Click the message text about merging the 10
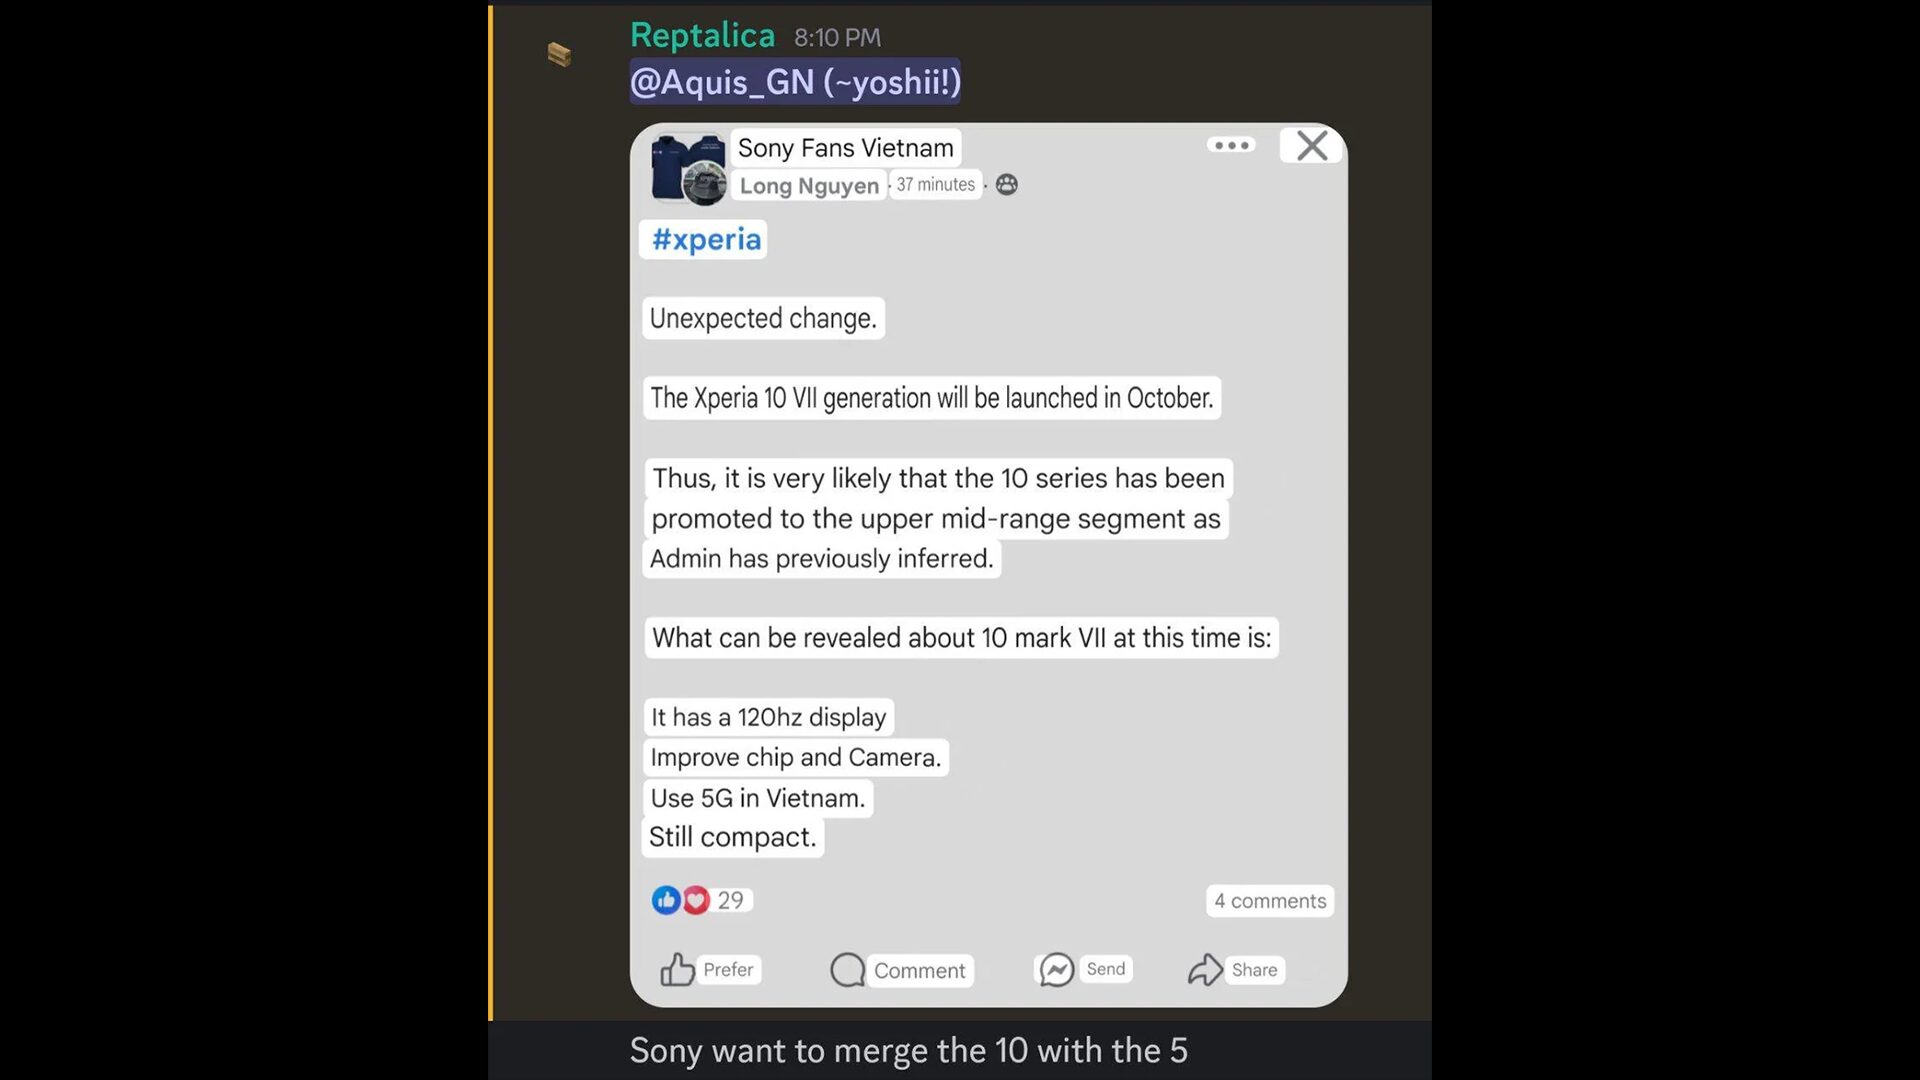1920x1080 pixels. 908,1051
